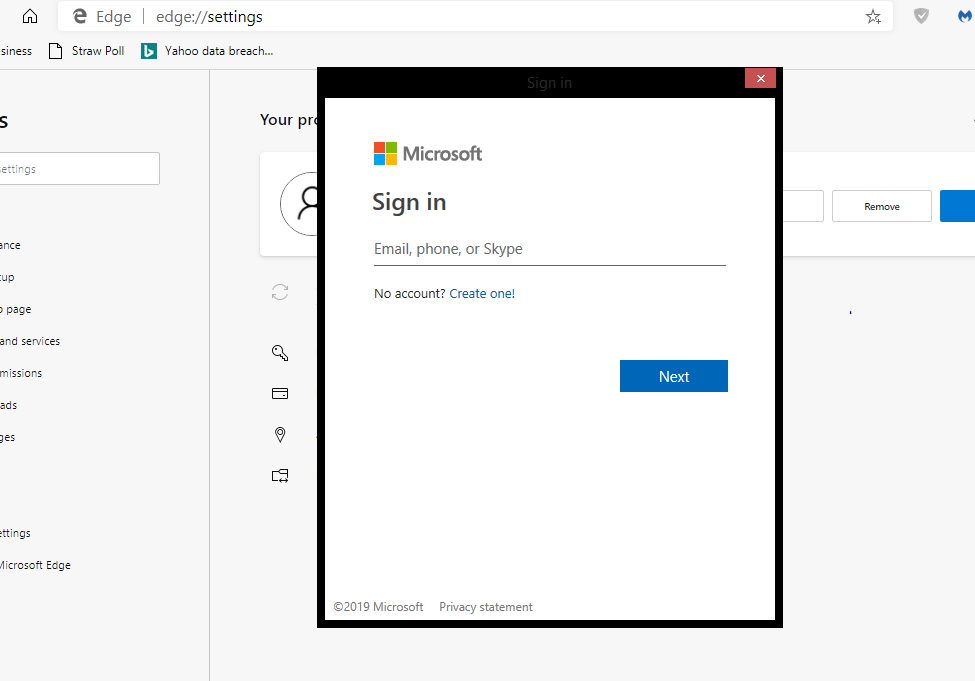
Task: Click the Remove profile button
Action: [x=882, y=206]
